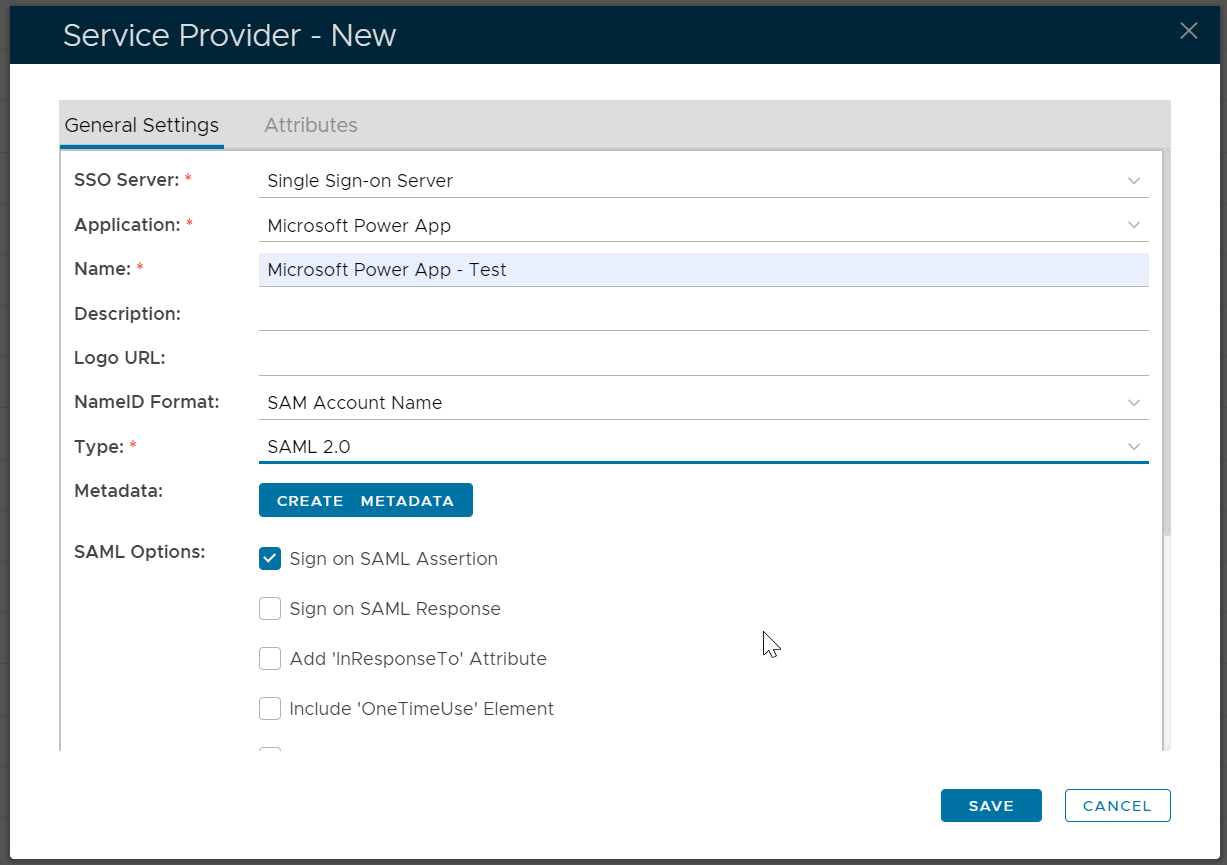
Task: Click the Save button
Action: point(990,806)
